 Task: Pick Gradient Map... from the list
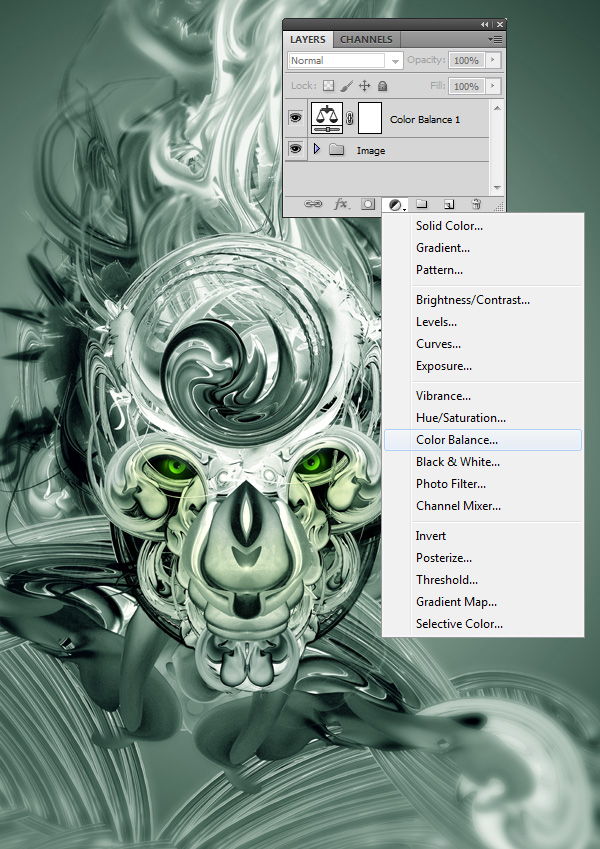(x=456, y=602)
